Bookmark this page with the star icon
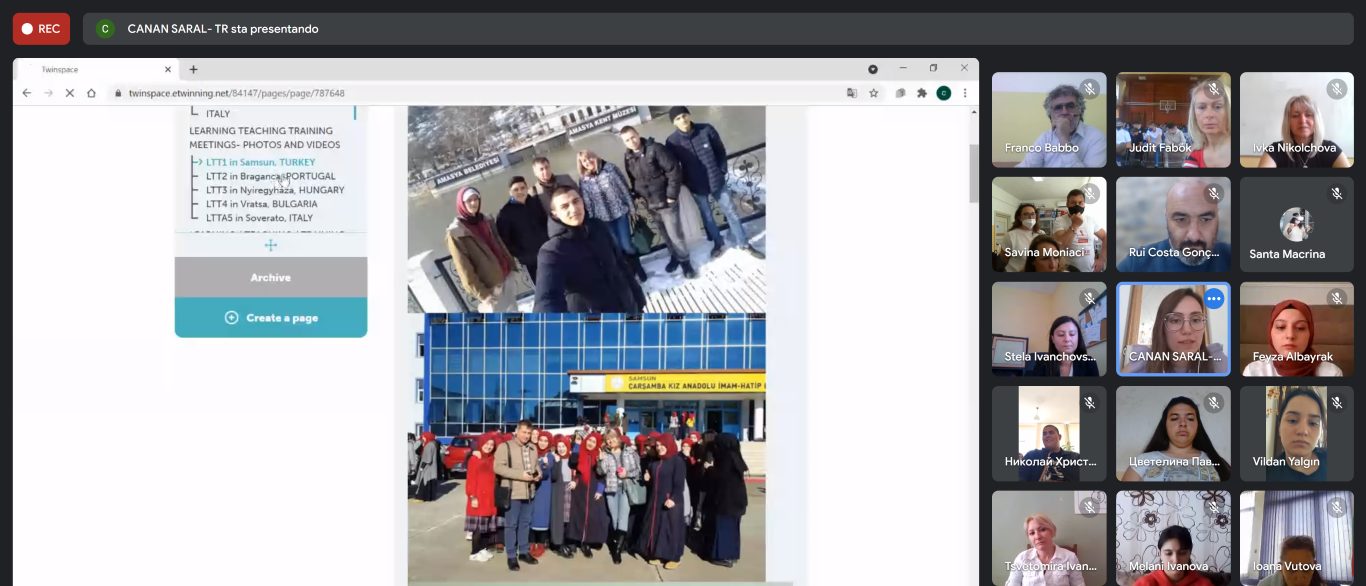Viewport: 1366px width, 586px height. pyautogui.click(x=873, y=93)
